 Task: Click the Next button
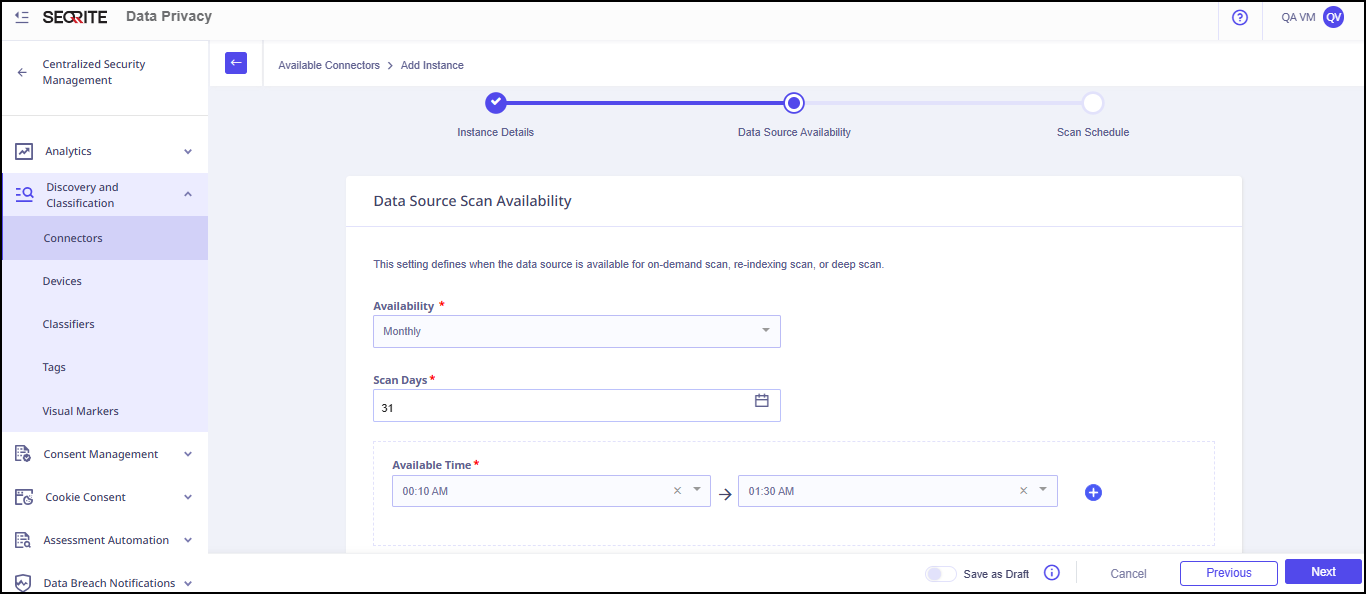[x=1323, y=572]
